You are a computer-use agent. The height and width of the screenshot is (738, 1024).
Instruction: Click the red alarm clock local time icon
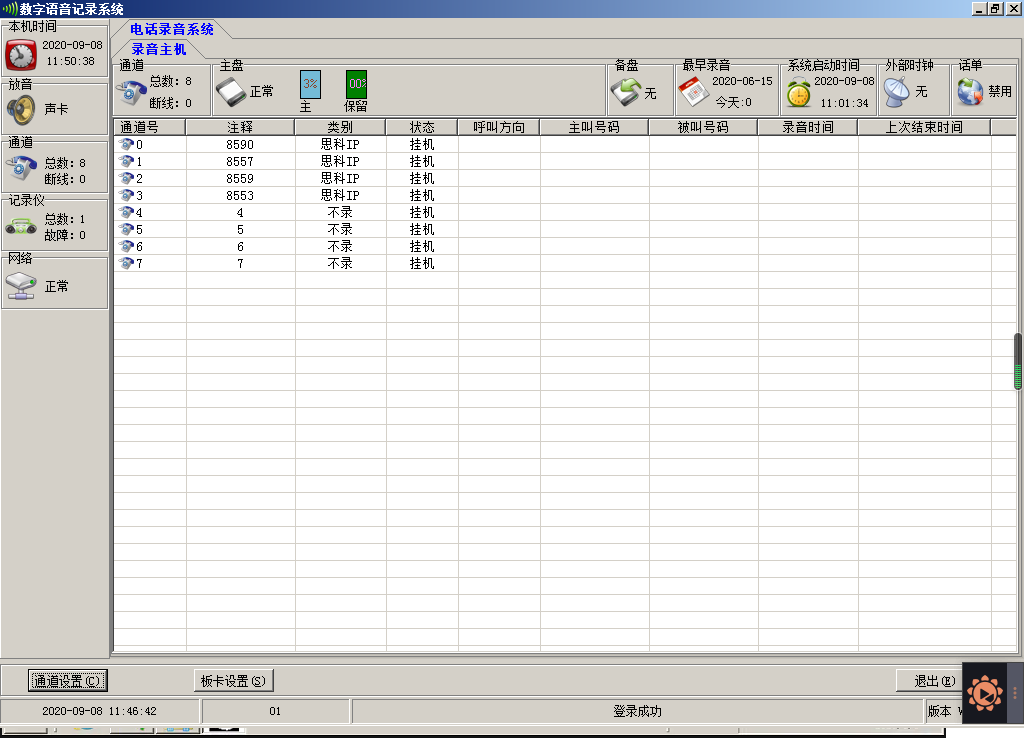21,55
